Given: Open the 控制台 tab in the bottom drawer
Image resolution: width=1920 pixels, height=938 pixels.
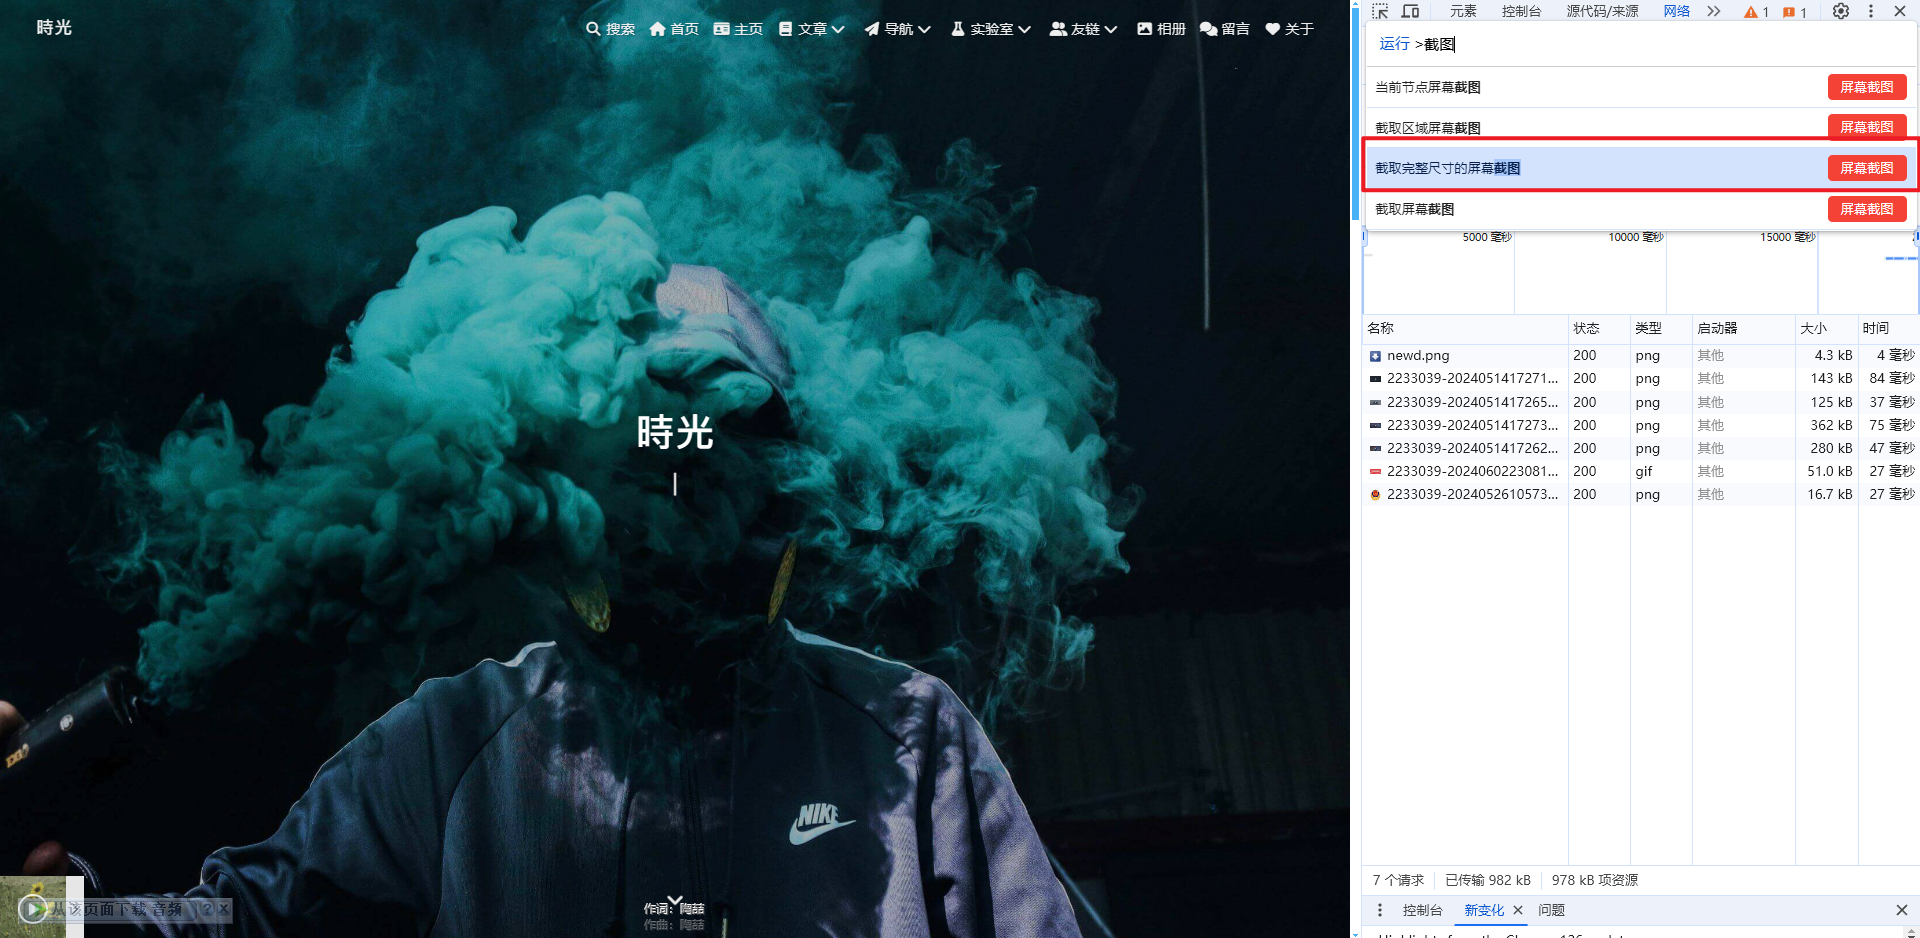Looking at the screenshot, I should point(1422,910).
